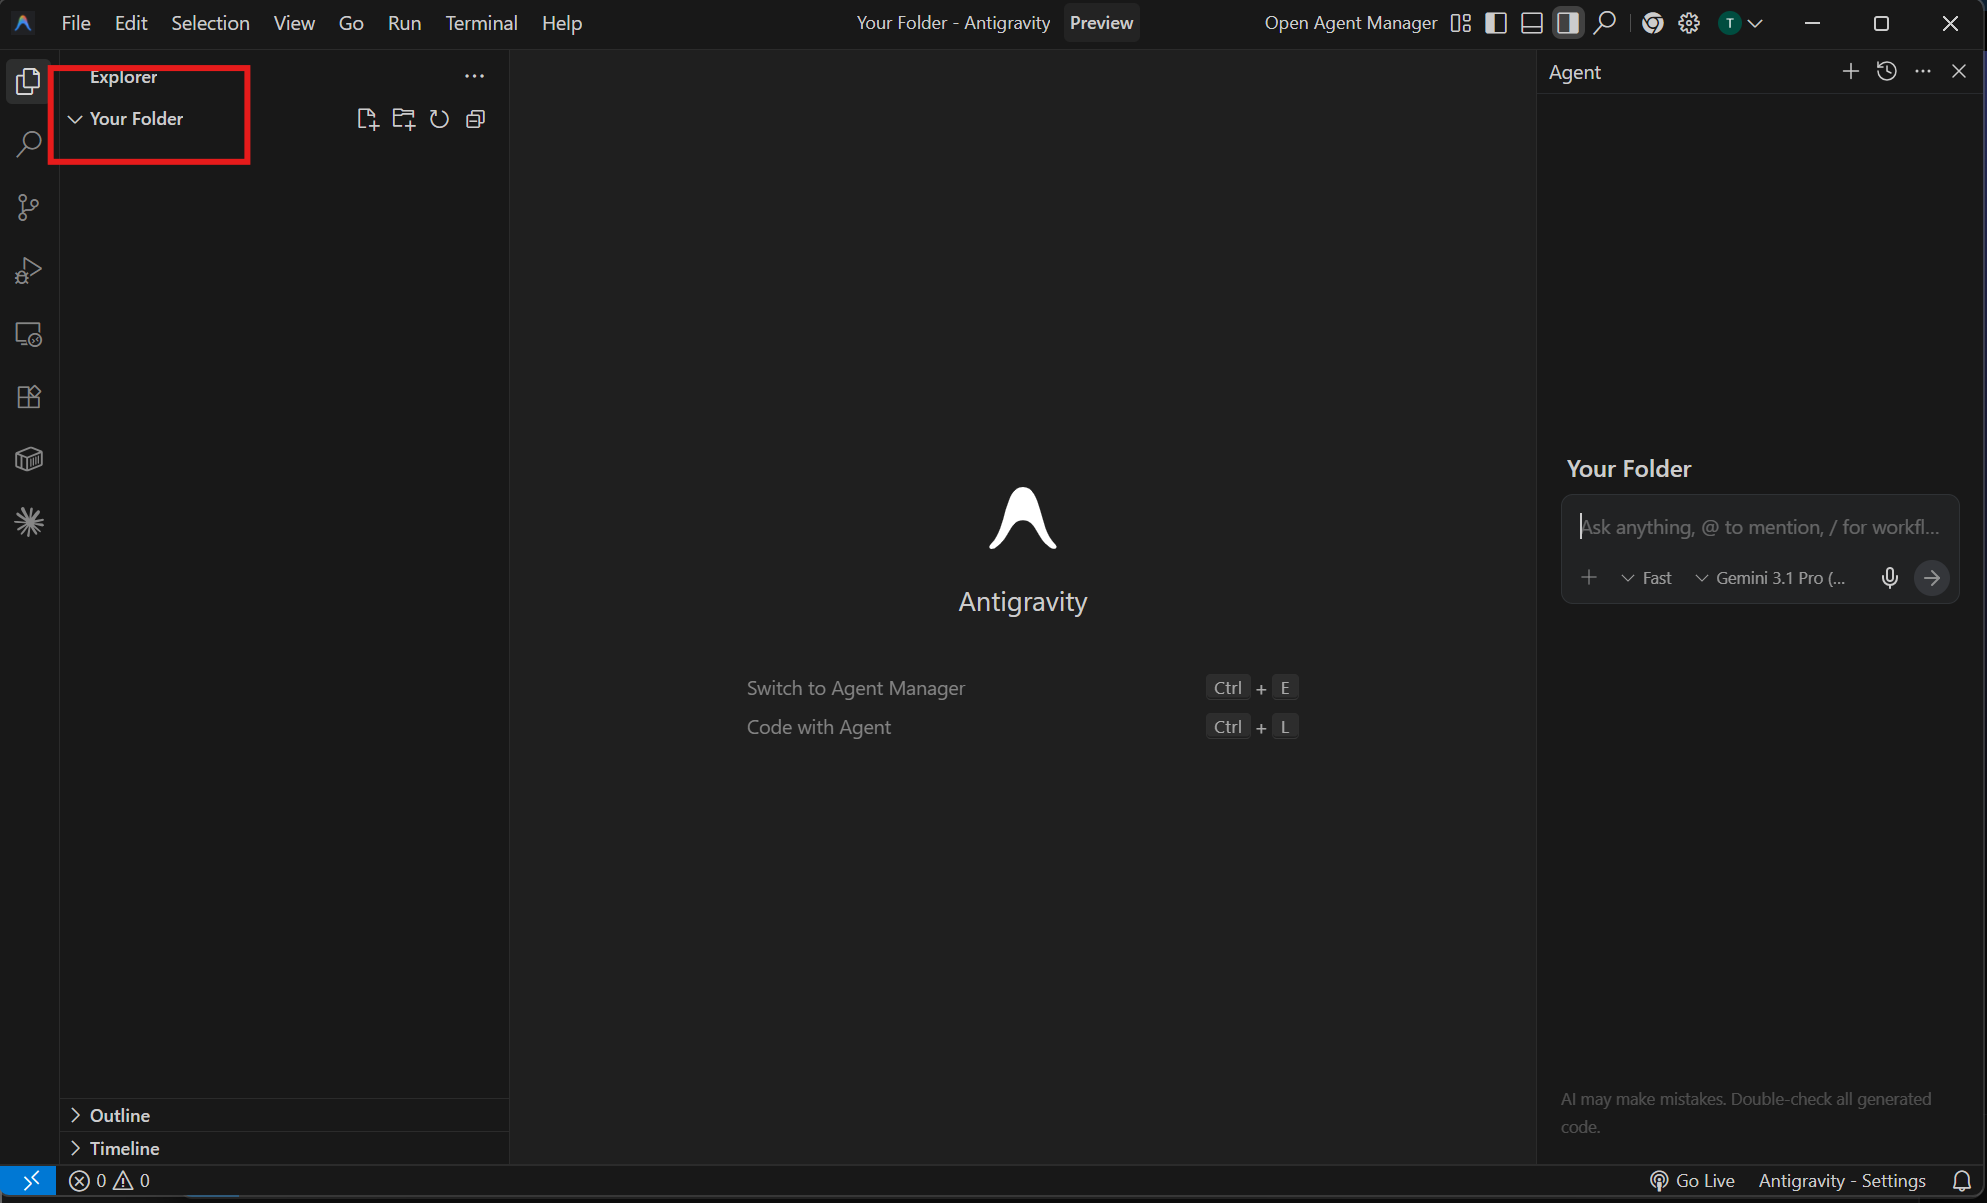This screenshot has height=1203, width=1987.
Task: Toggle the bottom panel visibility
Action: click(x=1531, y=22)
